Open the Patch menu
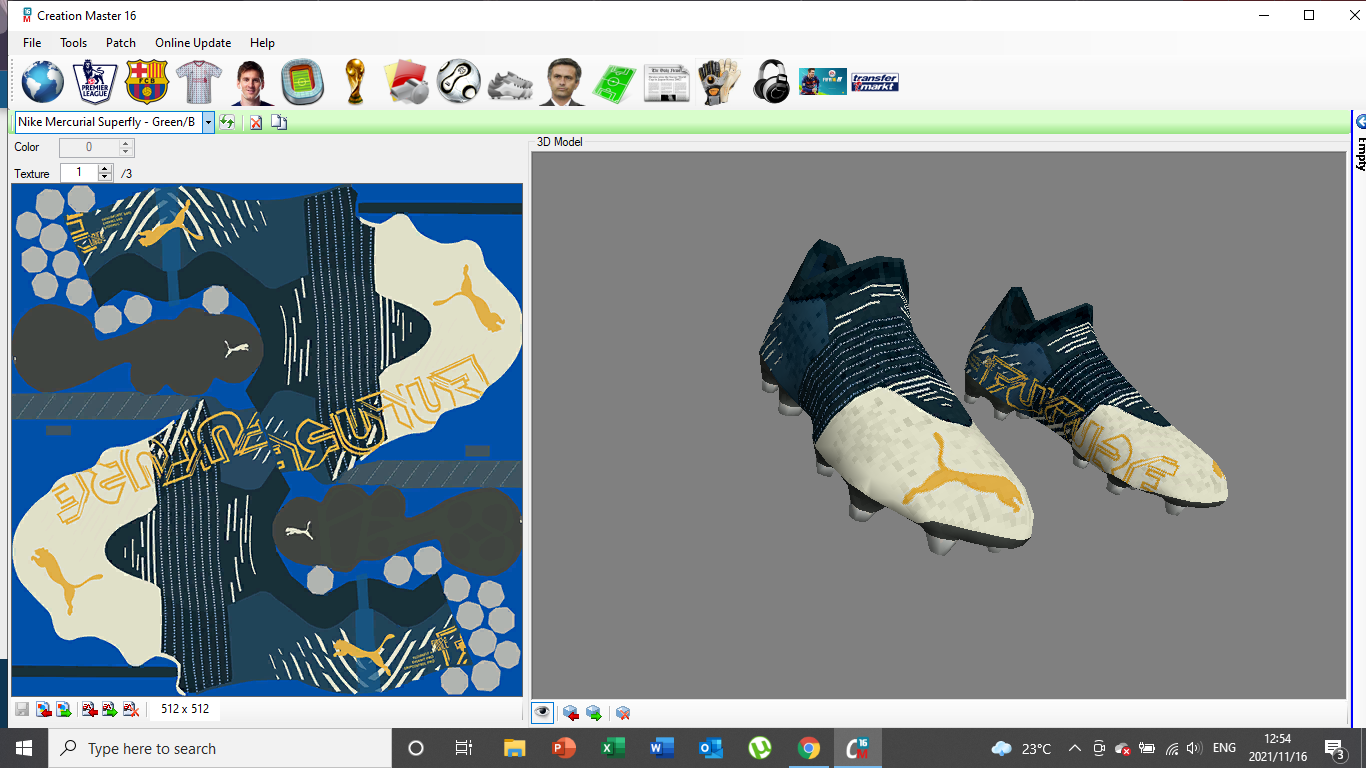The width and height of the screenshot is (1366, 768). [121, 43]
